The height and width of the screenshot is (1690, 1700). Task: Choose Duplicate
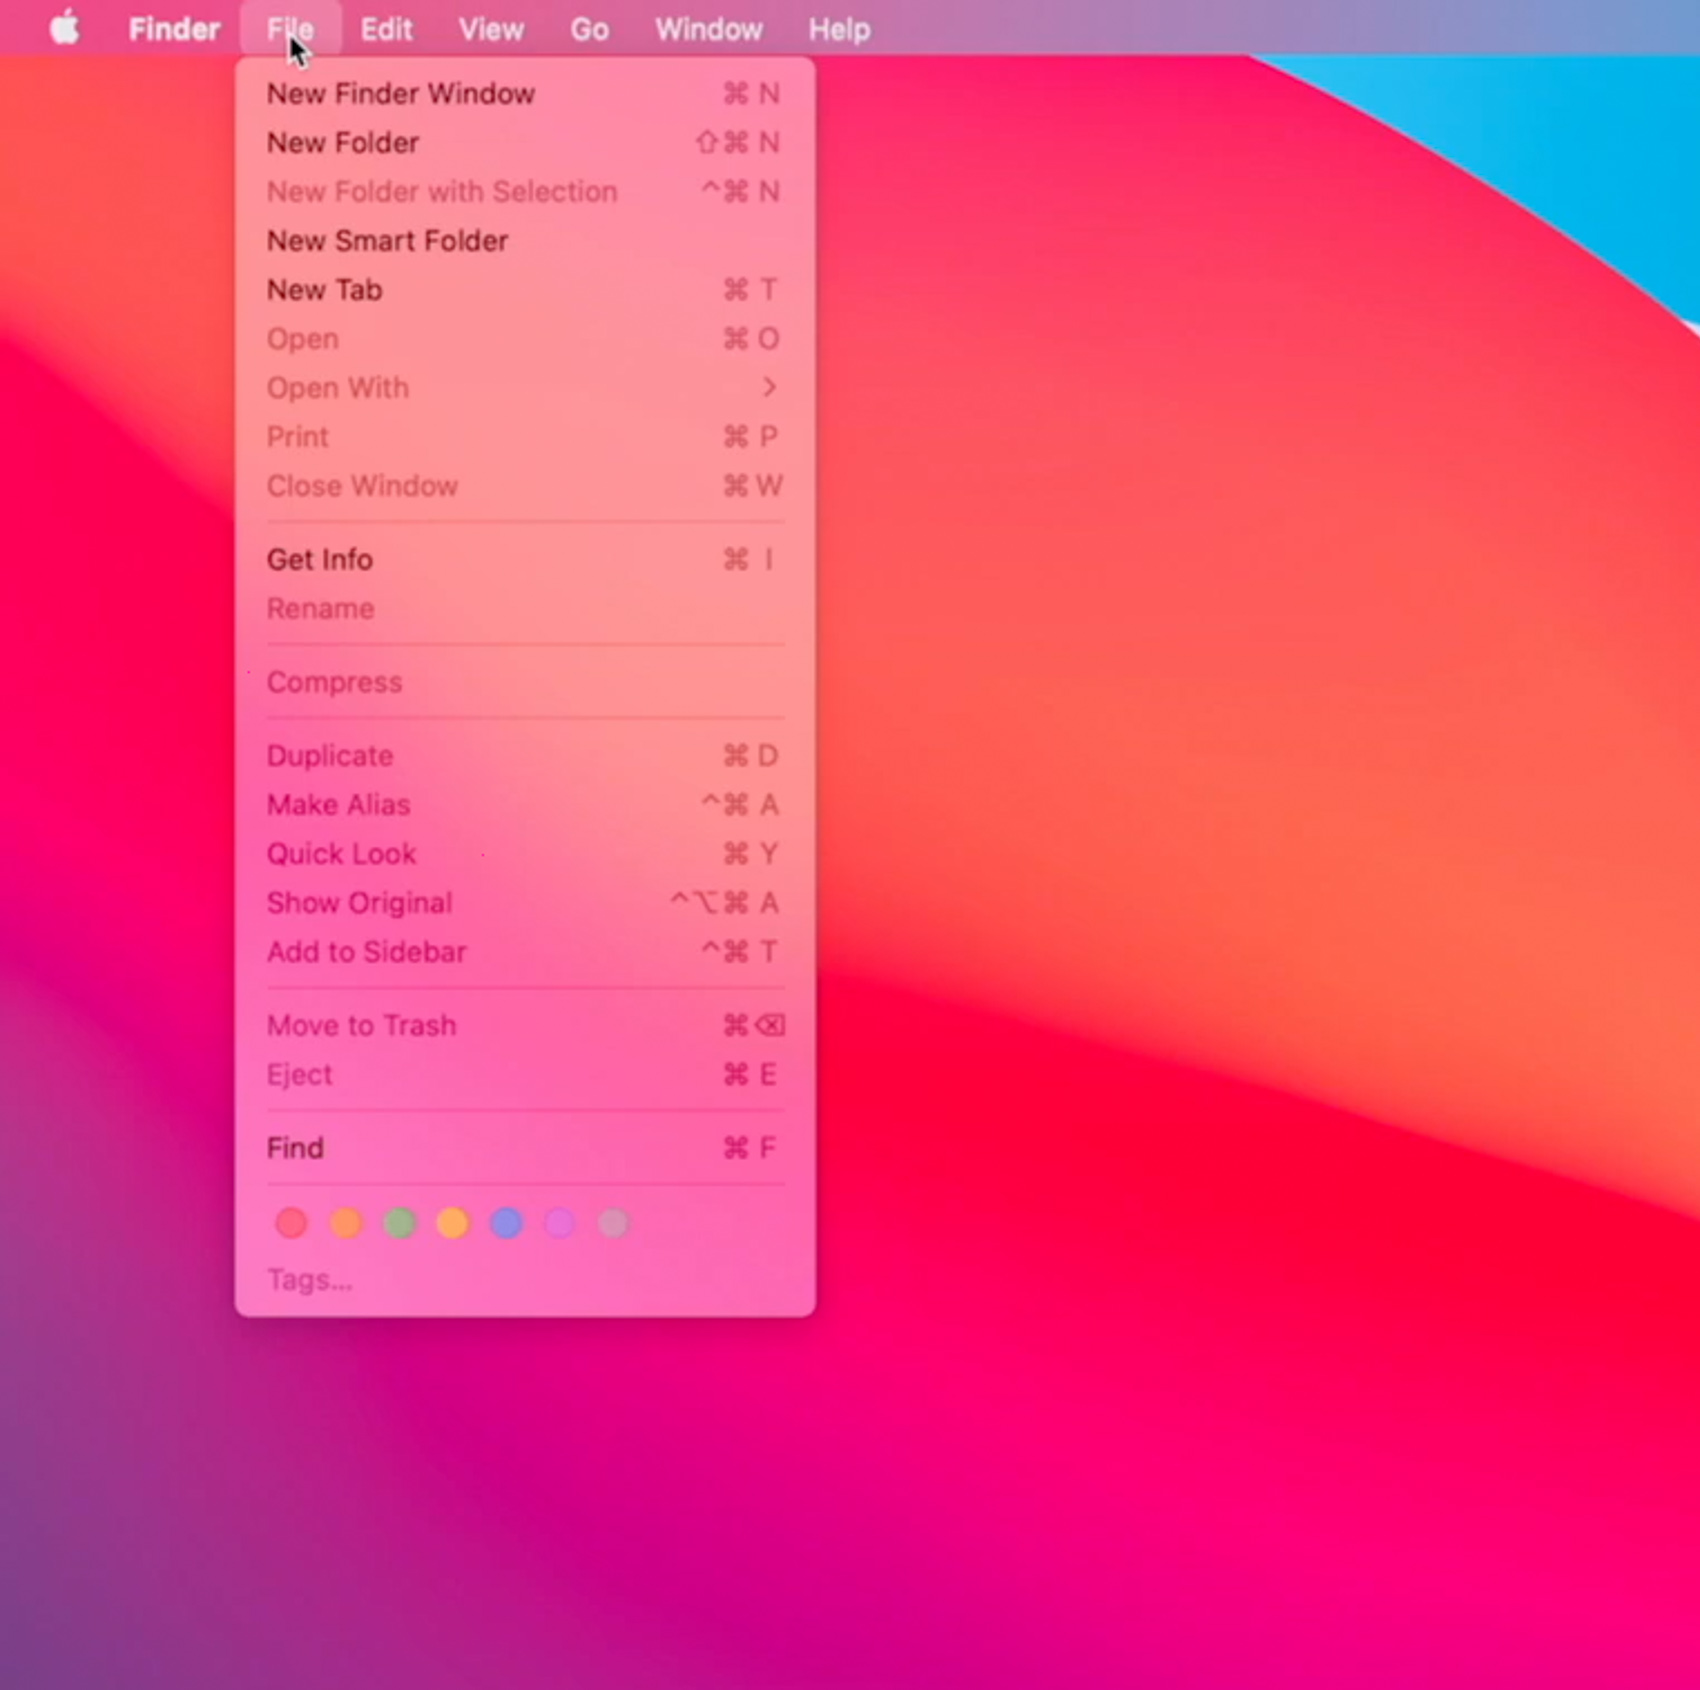[x=525, y=755]
